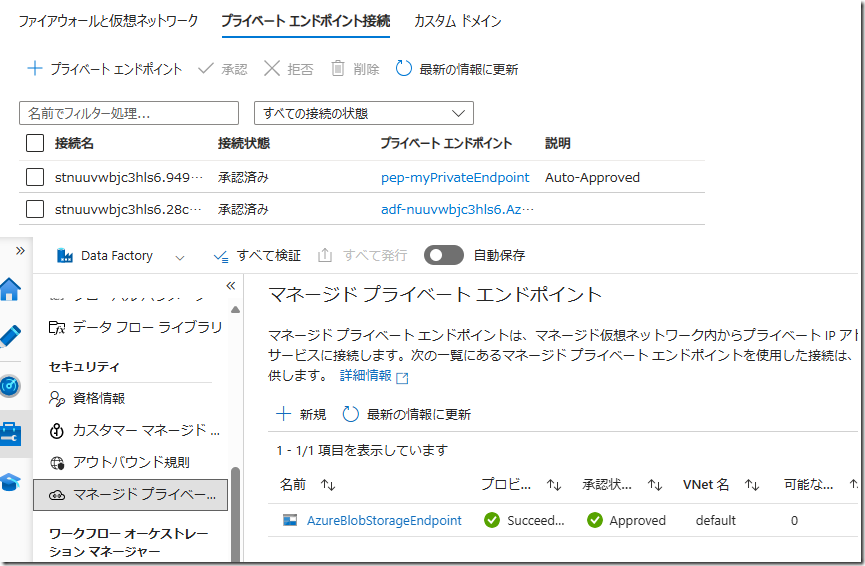The height and width of the screenshot is (566, 865).
Task: Click the 承認 checkmark button
Action: click(x=223, y=69)
